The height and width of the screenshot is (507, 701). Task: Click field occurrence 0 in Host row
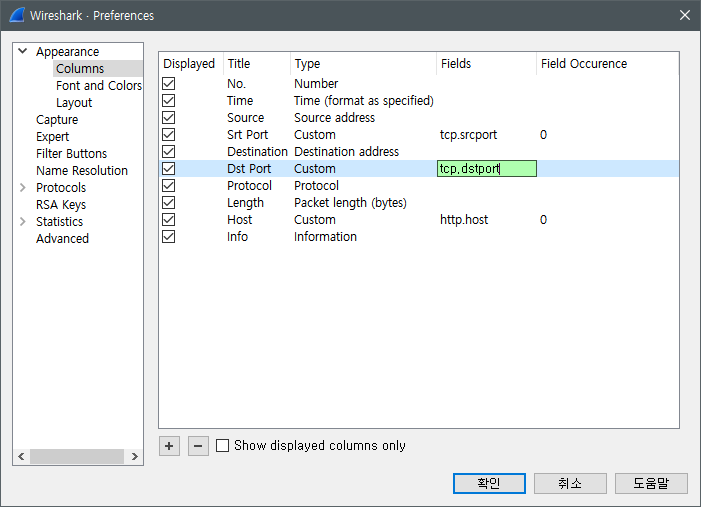point(543,220)
